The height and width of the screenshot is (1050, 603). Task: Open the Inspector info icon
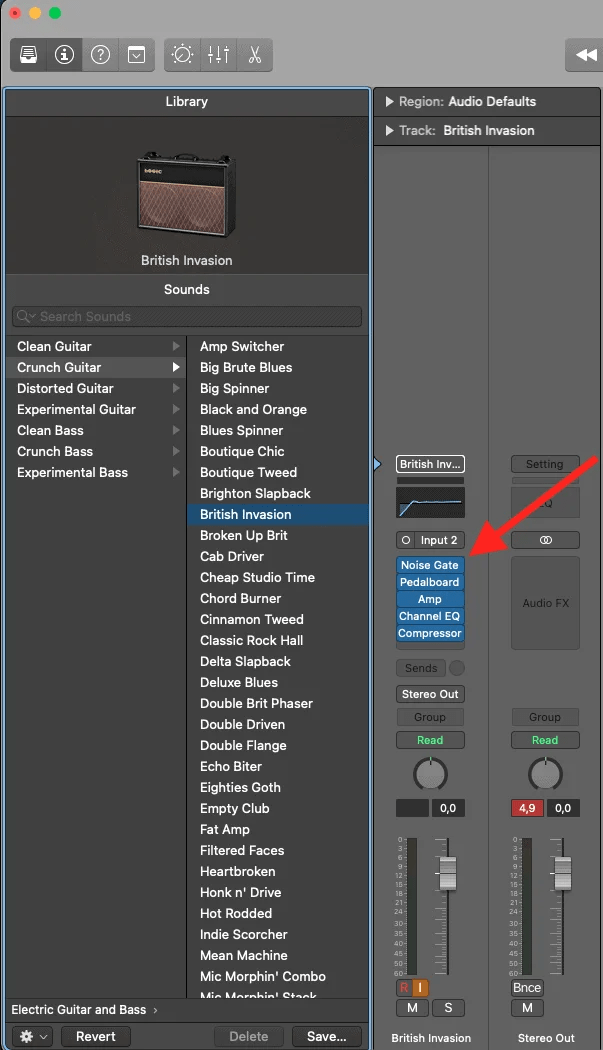click(64, 55)
